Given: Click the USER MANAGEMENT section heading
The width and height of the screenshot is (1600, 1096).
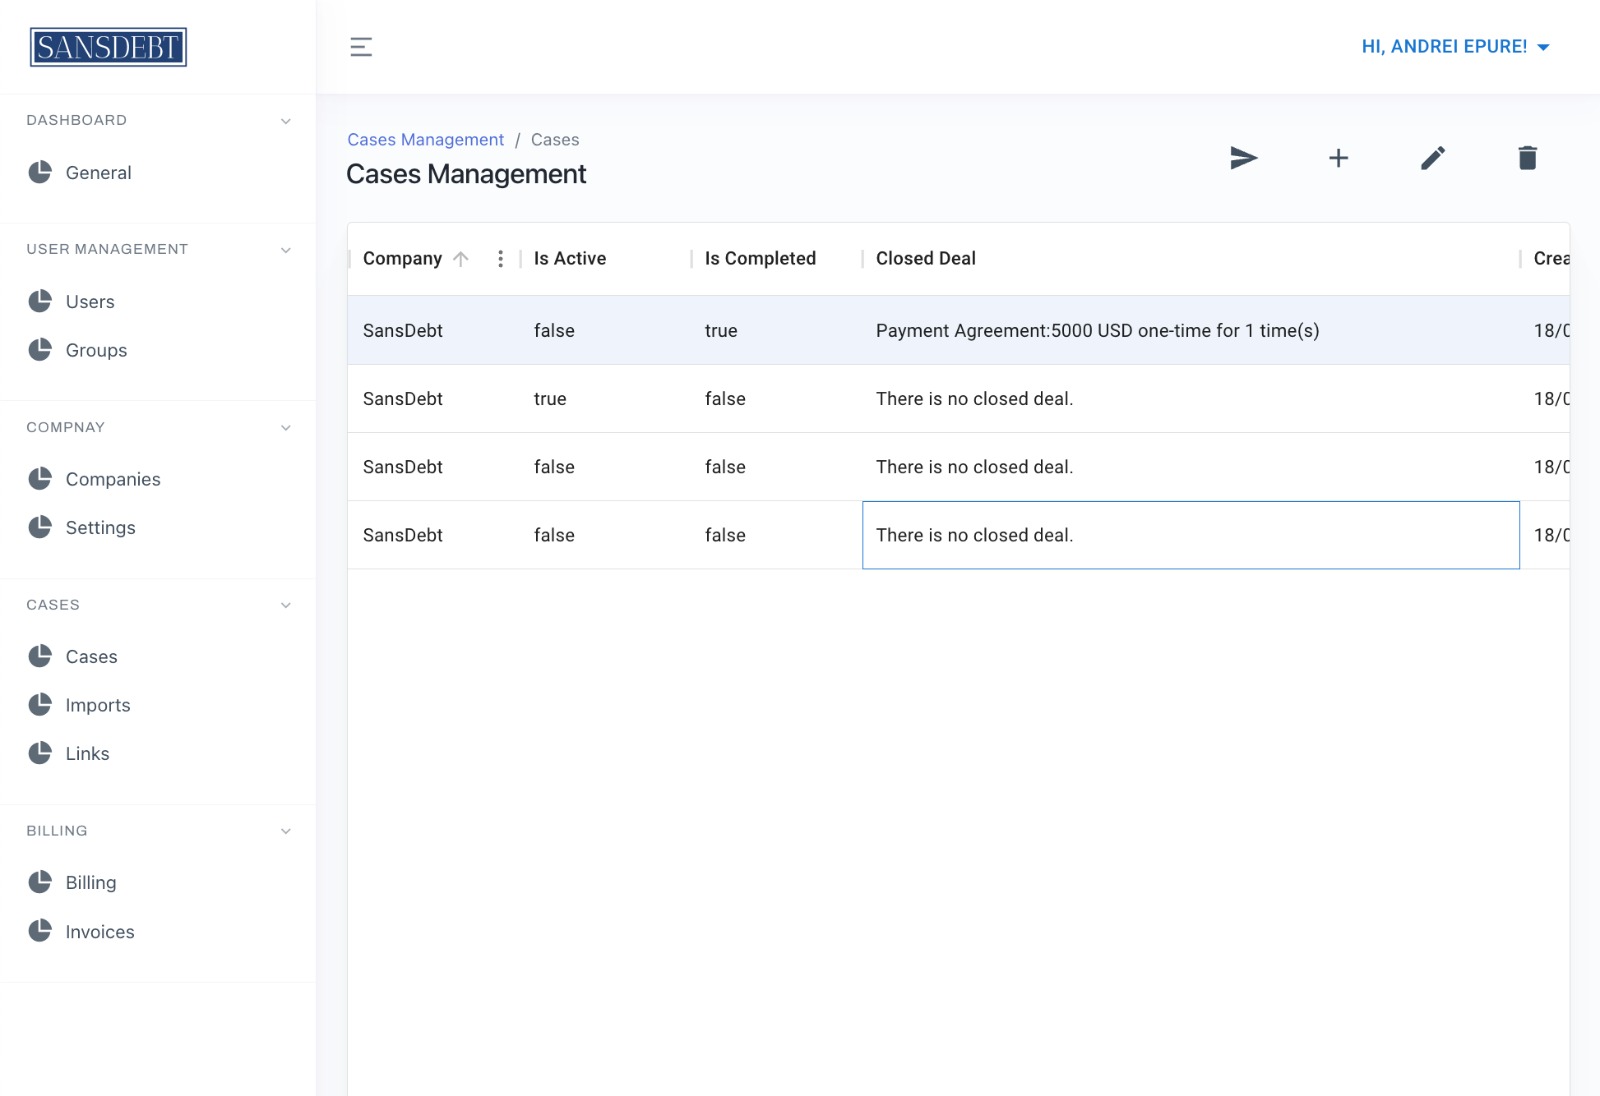Looking at the screenshot, I should tap(107, 250).
